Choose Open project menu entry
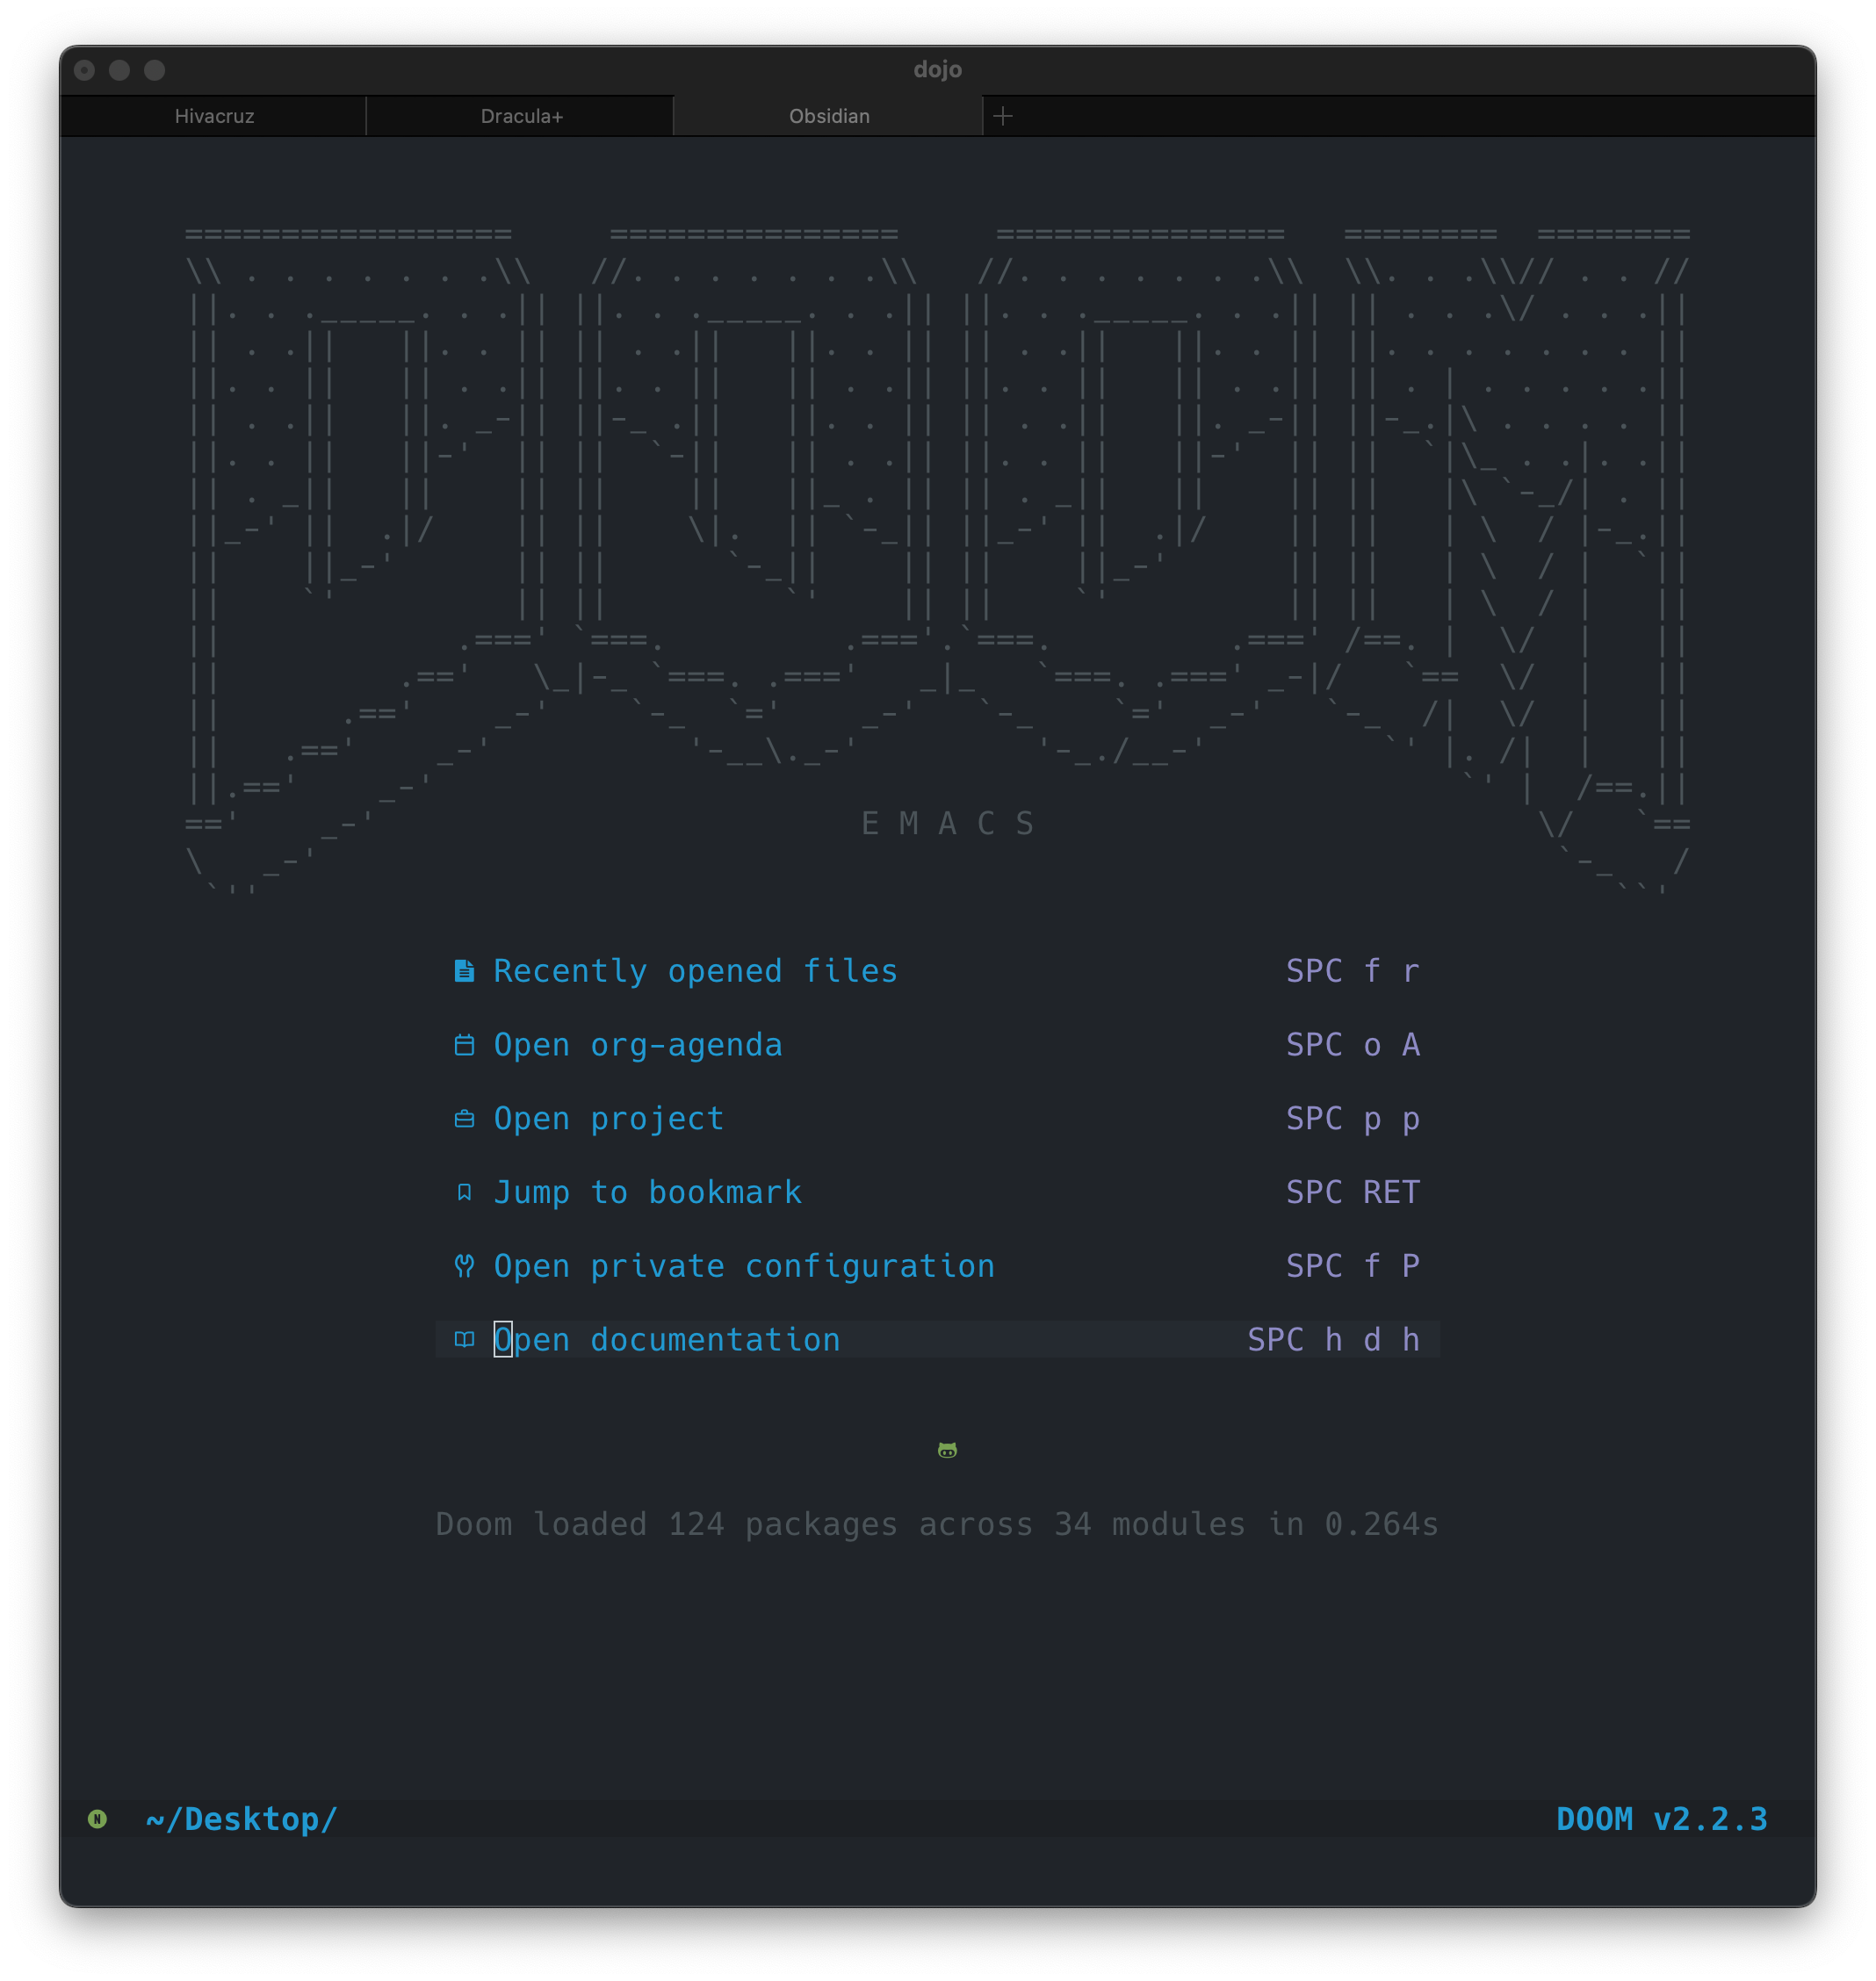 click(609, 1119)
